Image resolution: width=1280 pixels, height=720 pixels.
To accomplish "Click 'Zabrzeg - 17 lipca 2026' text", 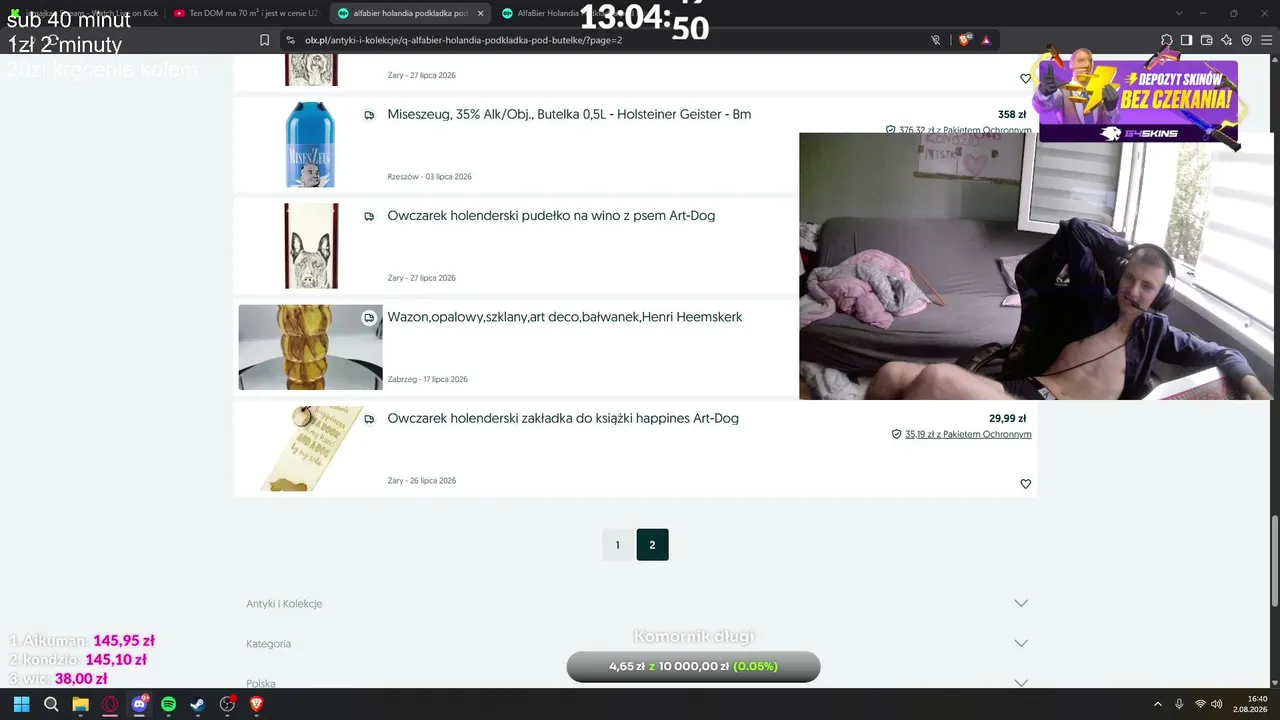I will (427, 379).
